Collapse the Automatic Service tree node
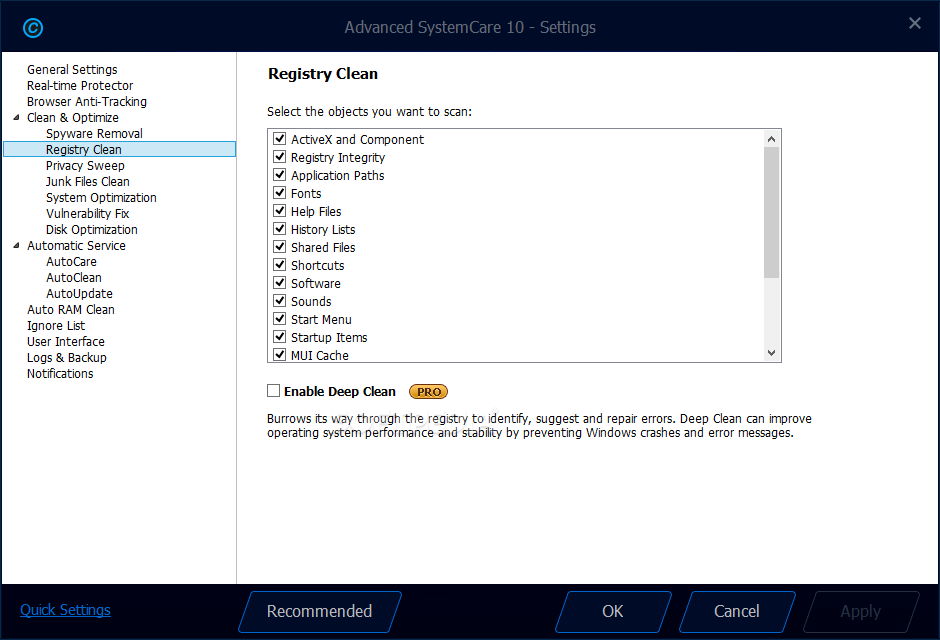940x640 pixels. click(16, 245)
